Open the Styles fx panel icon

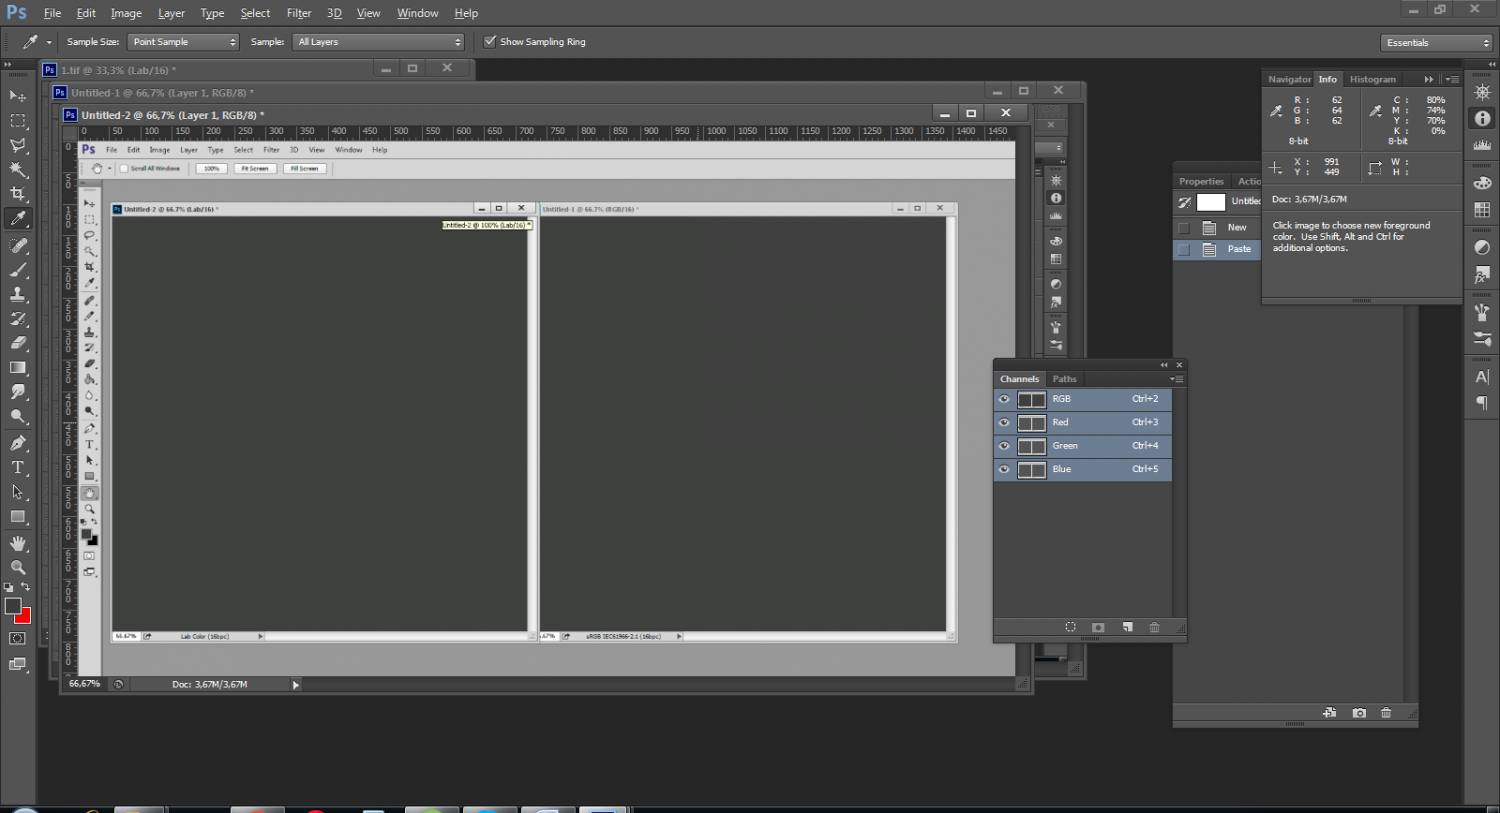1482,274
